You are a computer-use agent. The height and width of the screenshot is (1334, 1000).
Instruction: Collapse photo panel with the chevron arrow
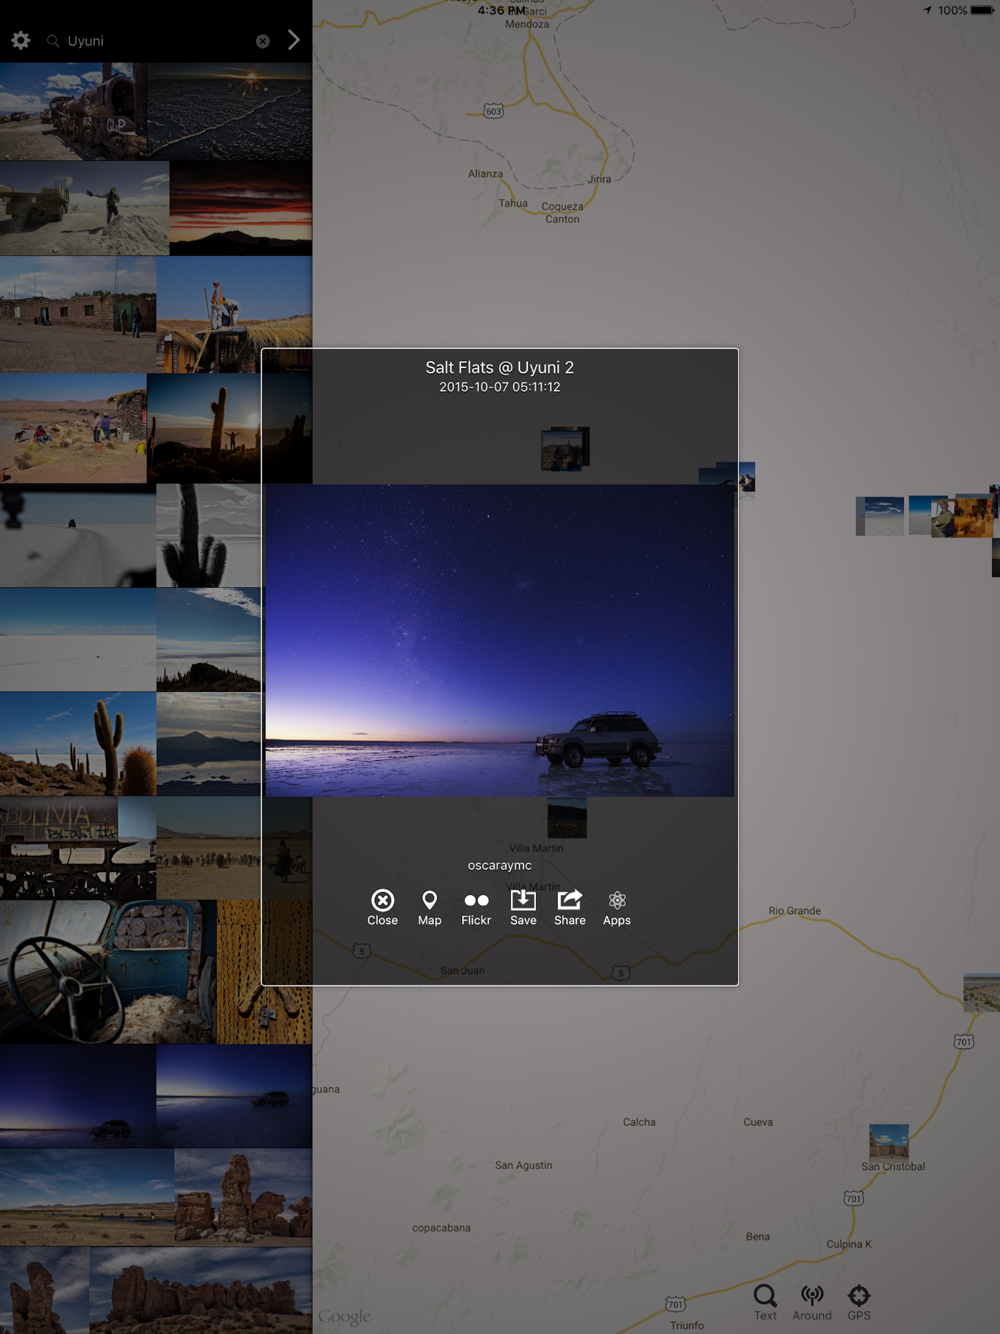point(293,40)
